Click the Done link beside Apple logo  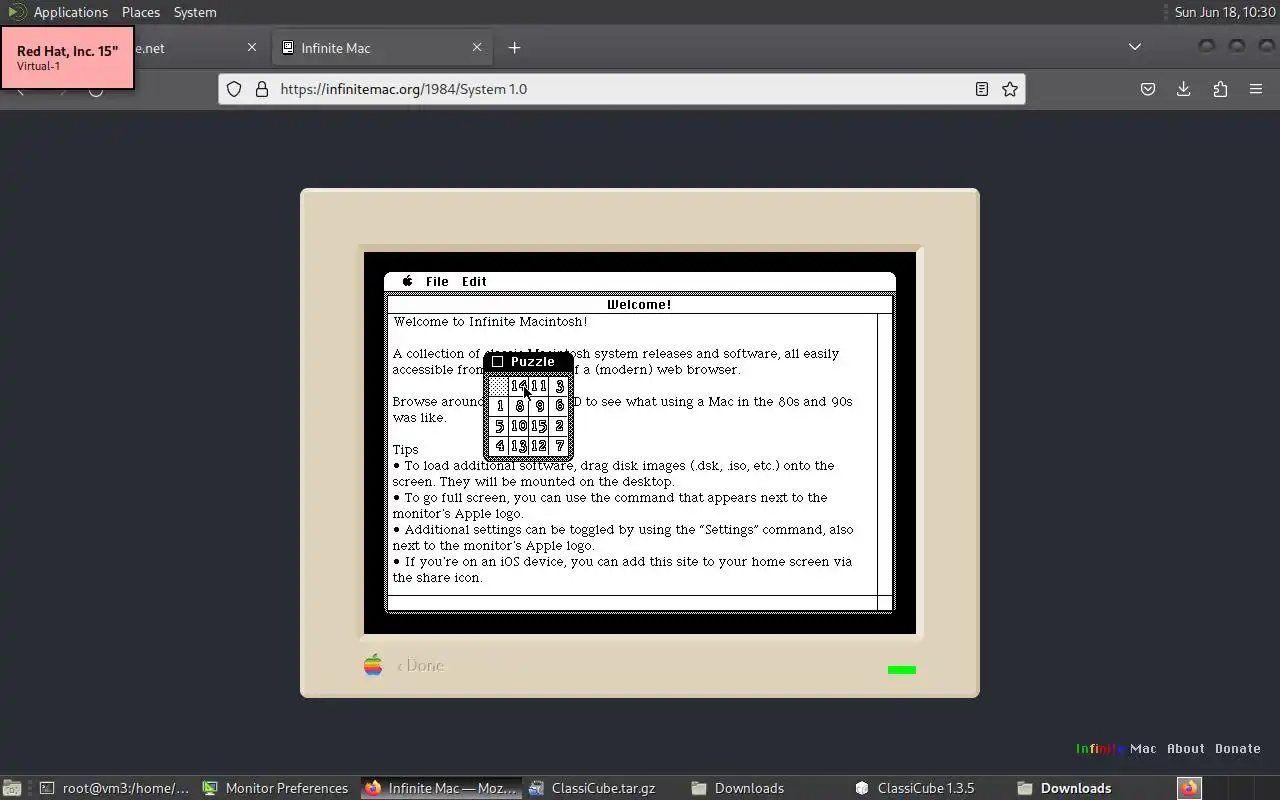click(420, 666)
